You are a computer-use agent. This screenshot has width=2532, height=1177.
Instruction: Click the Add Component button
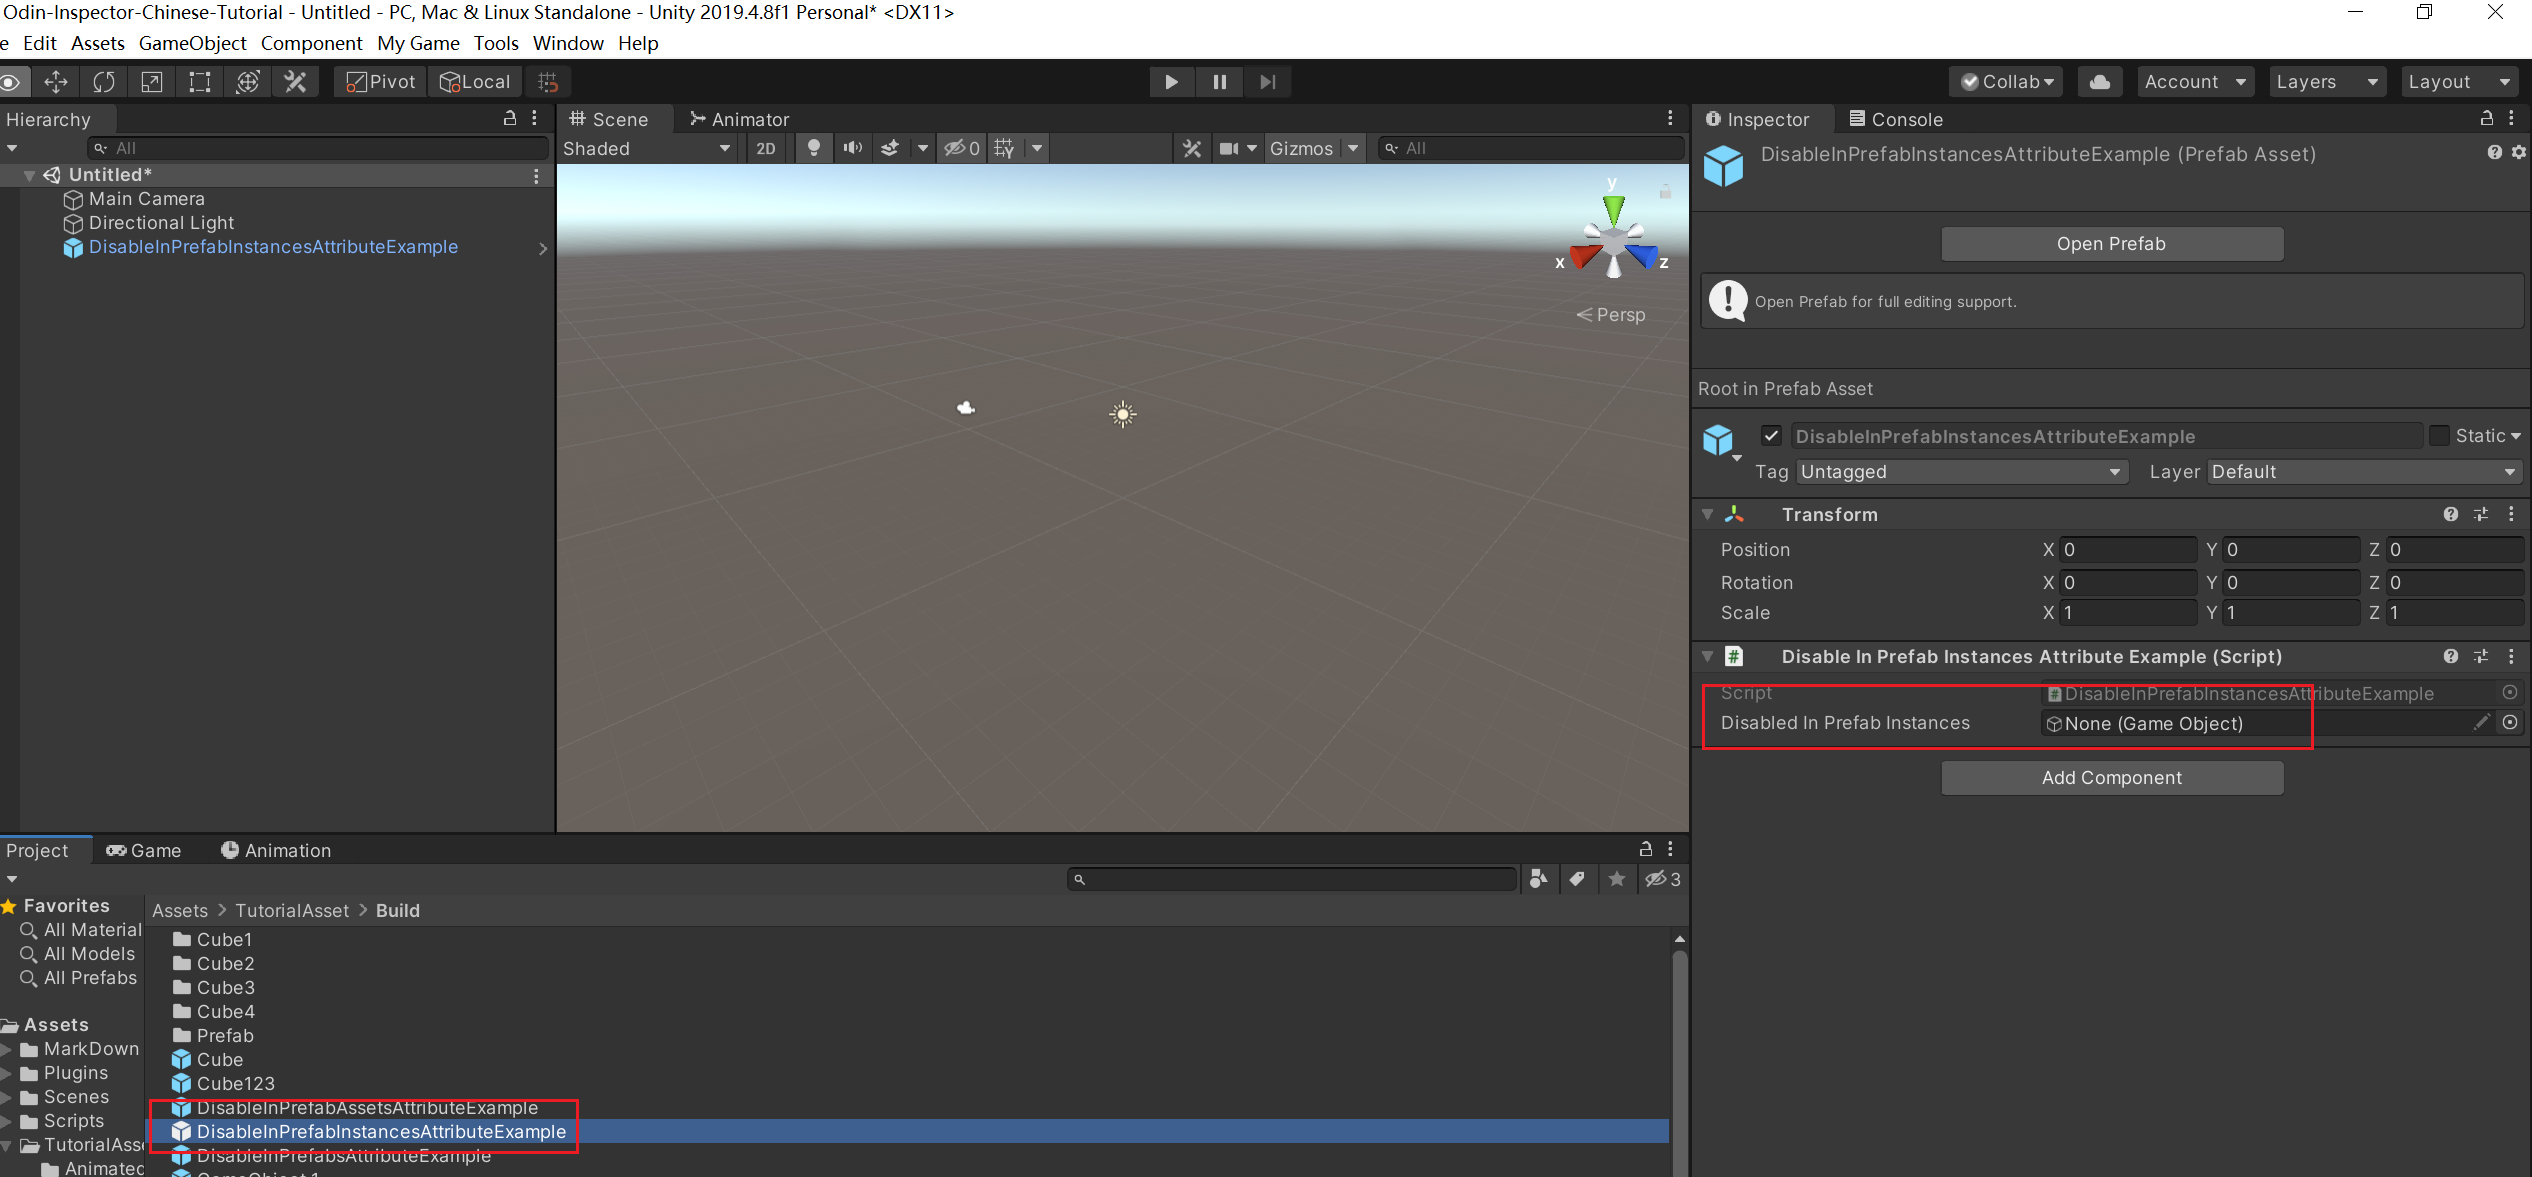[2112, 778]
